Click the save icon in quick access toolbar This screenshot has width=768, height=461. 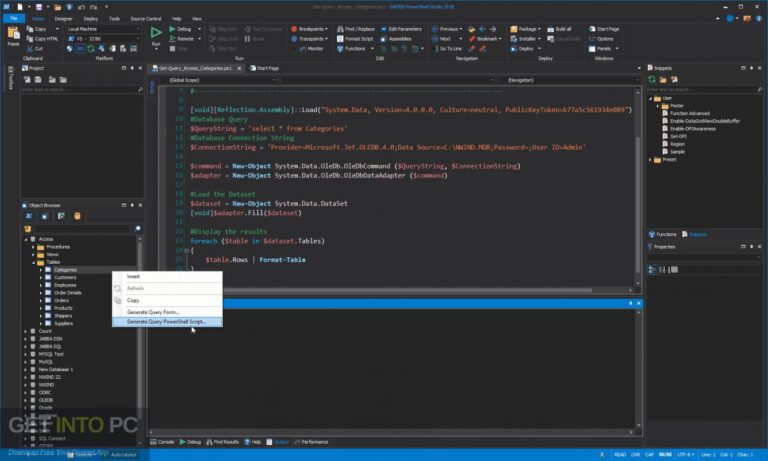coord(39,7)
